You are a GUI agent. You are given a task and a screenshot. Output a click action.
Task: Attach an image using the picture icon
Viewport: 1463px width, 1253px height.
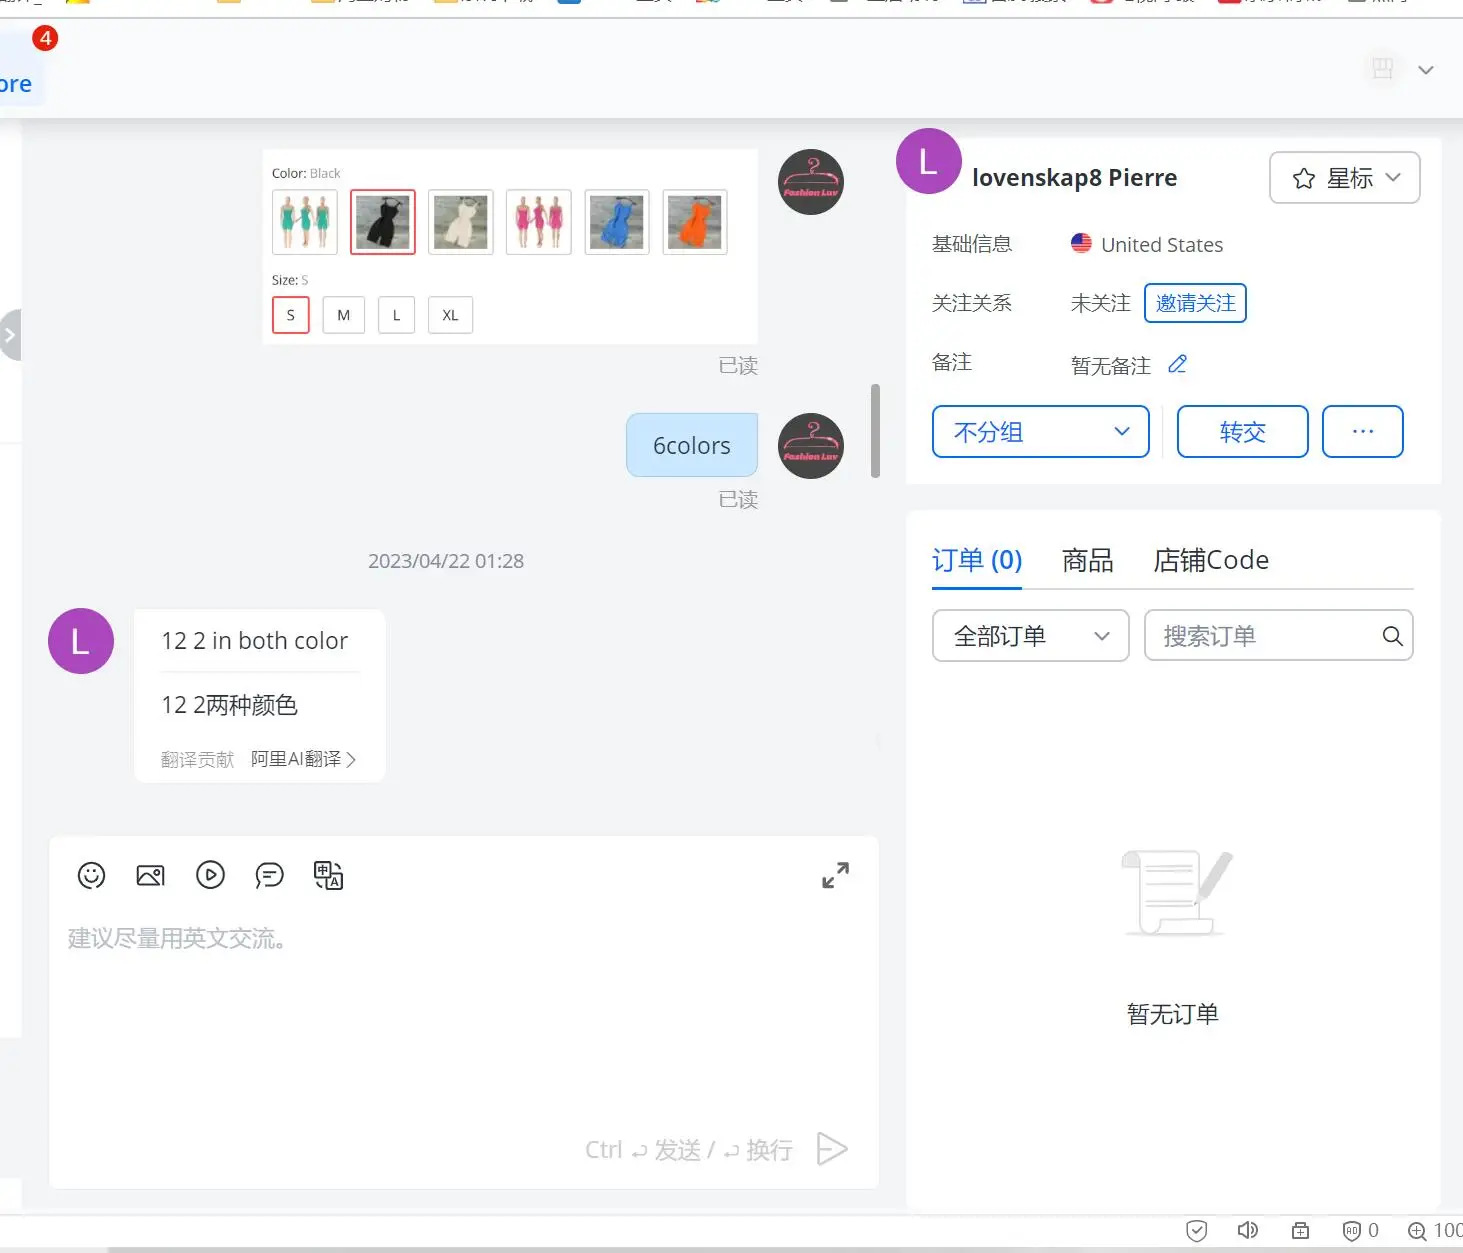(x=150, y=876)
